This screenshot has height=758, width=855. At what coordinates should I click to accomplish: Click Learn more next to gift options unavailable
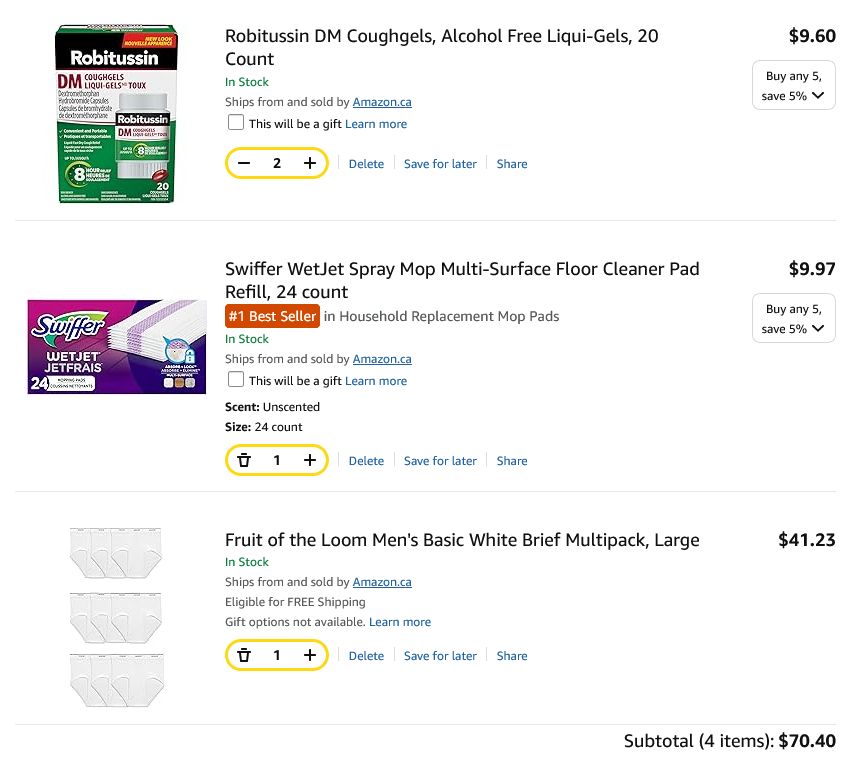pos(400,621)
